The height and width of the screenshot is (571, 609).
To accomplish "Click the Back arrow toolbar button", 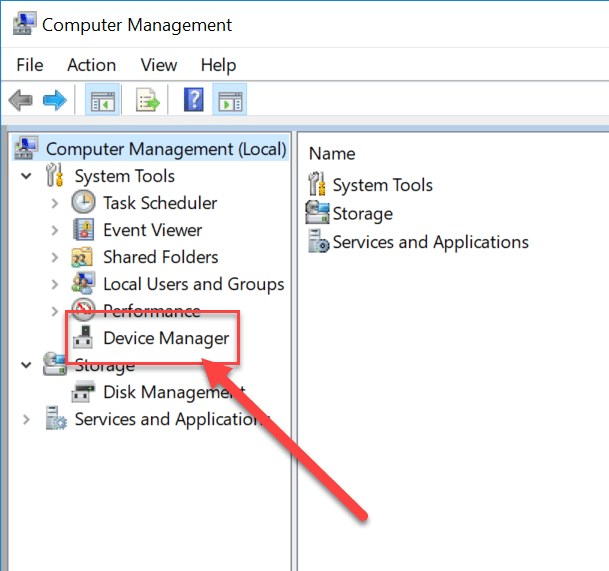I will coord(20,100).
